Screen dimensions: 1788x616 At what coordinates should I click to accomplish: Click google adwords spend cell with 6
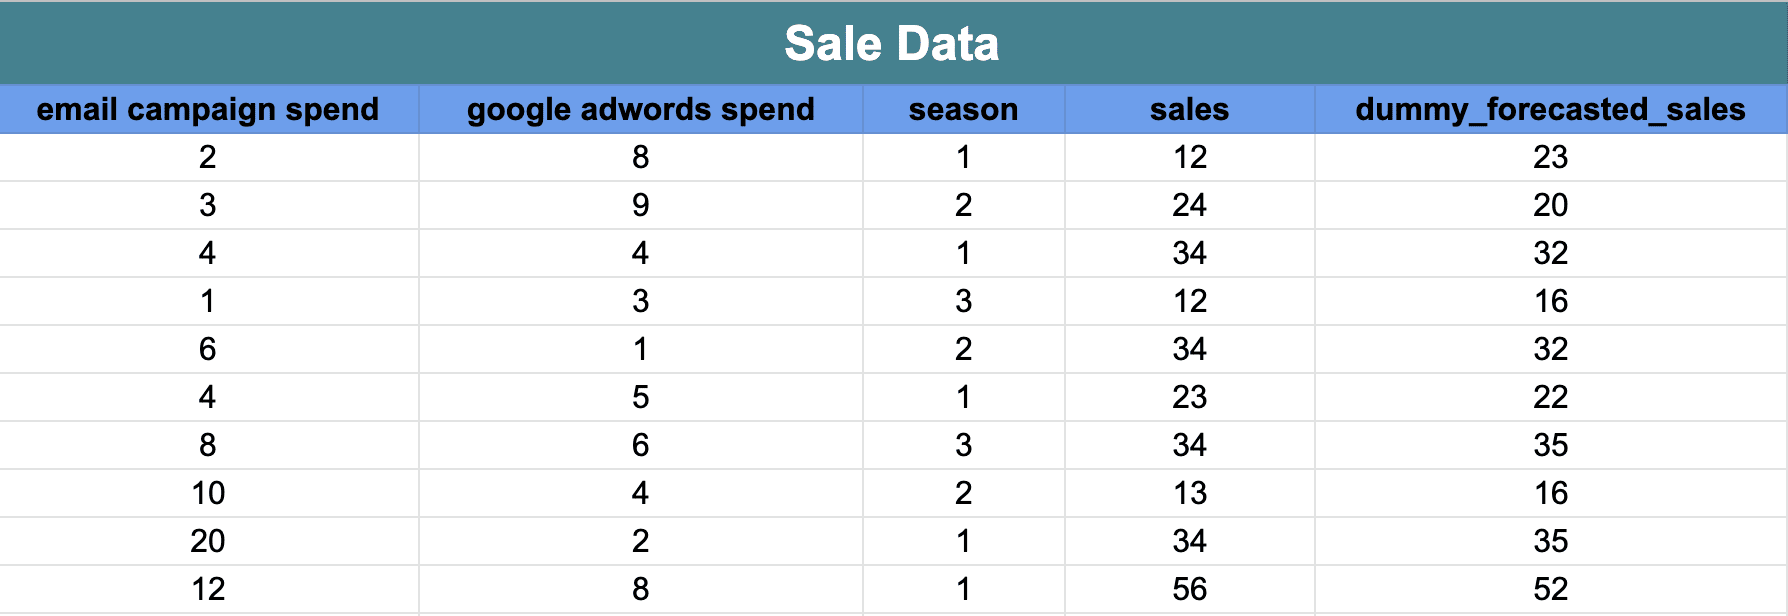(640, 445)
